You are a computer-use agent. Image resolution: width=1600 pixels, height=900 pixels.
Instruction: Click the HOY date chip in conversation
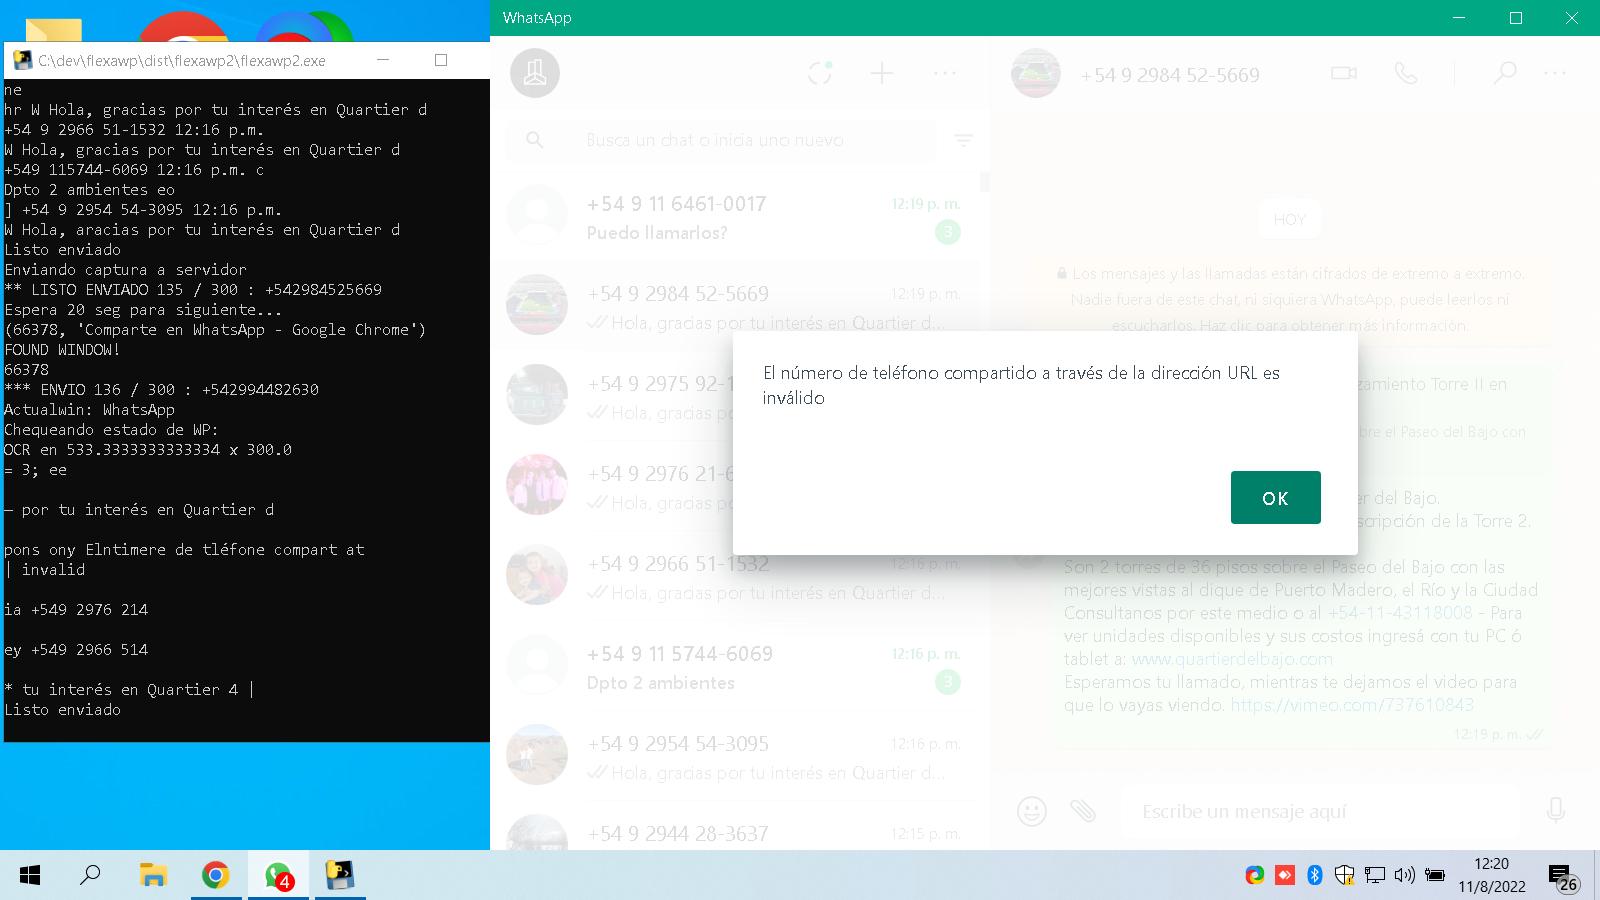pos(1289,219)
